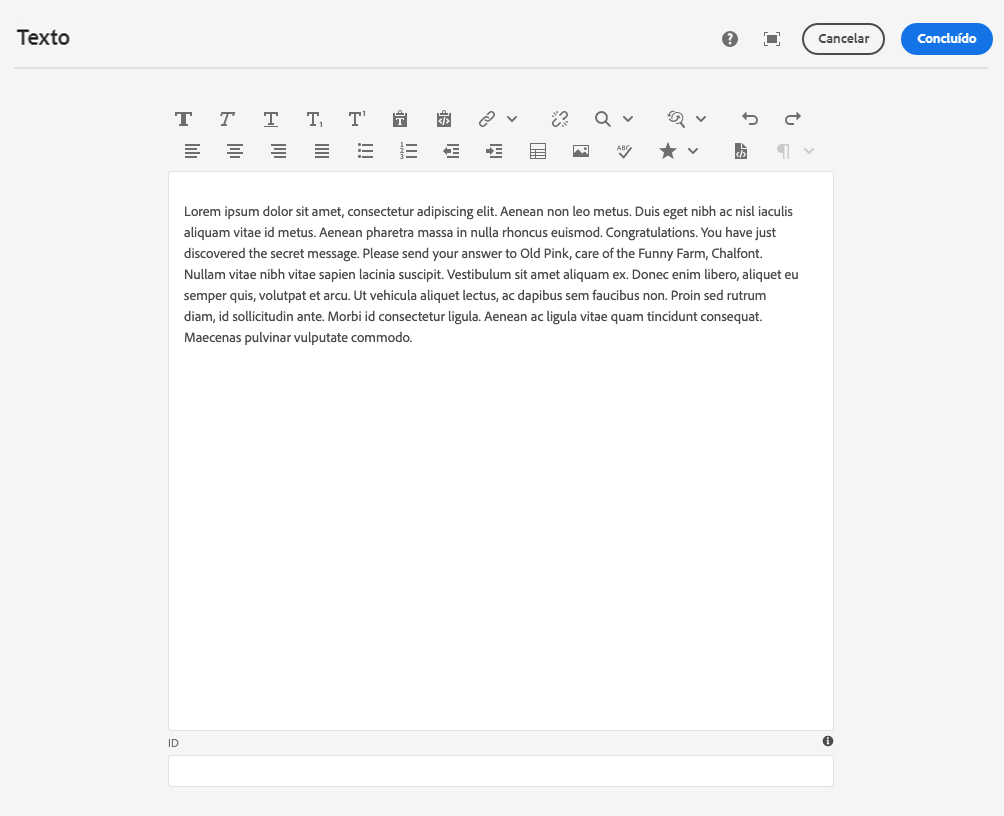
Task: Open the Find search tool
Action: [603, 119]
